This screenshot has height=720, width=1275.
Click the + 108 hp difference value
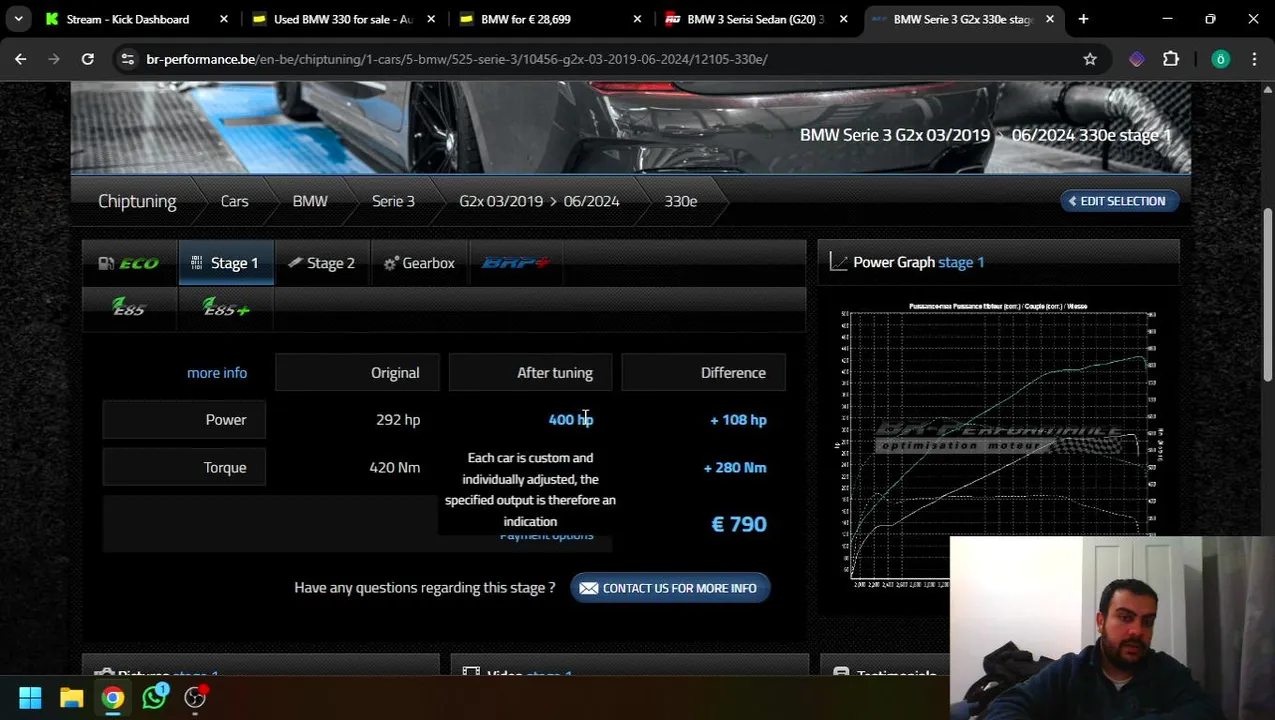738,420
